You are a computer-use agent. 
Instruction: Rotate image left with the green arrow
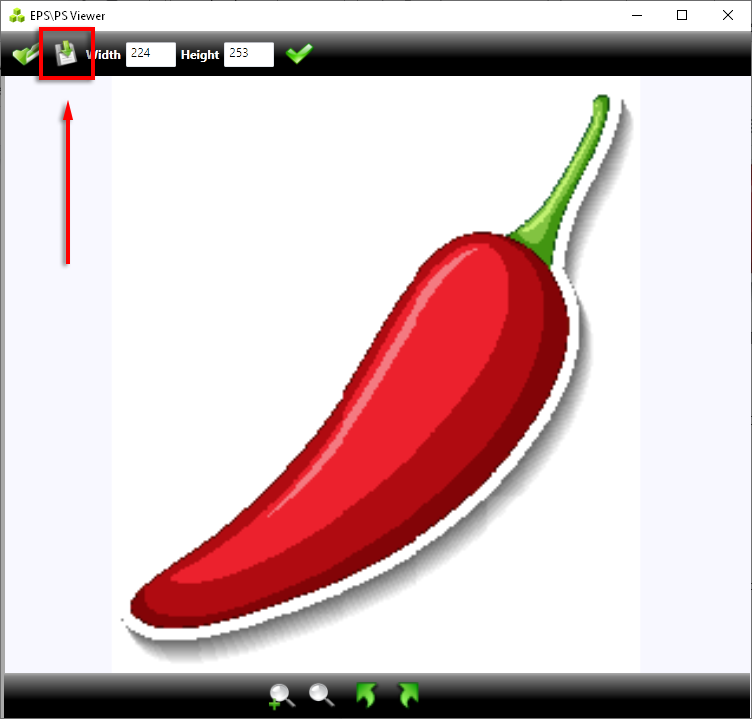[366, 695]
